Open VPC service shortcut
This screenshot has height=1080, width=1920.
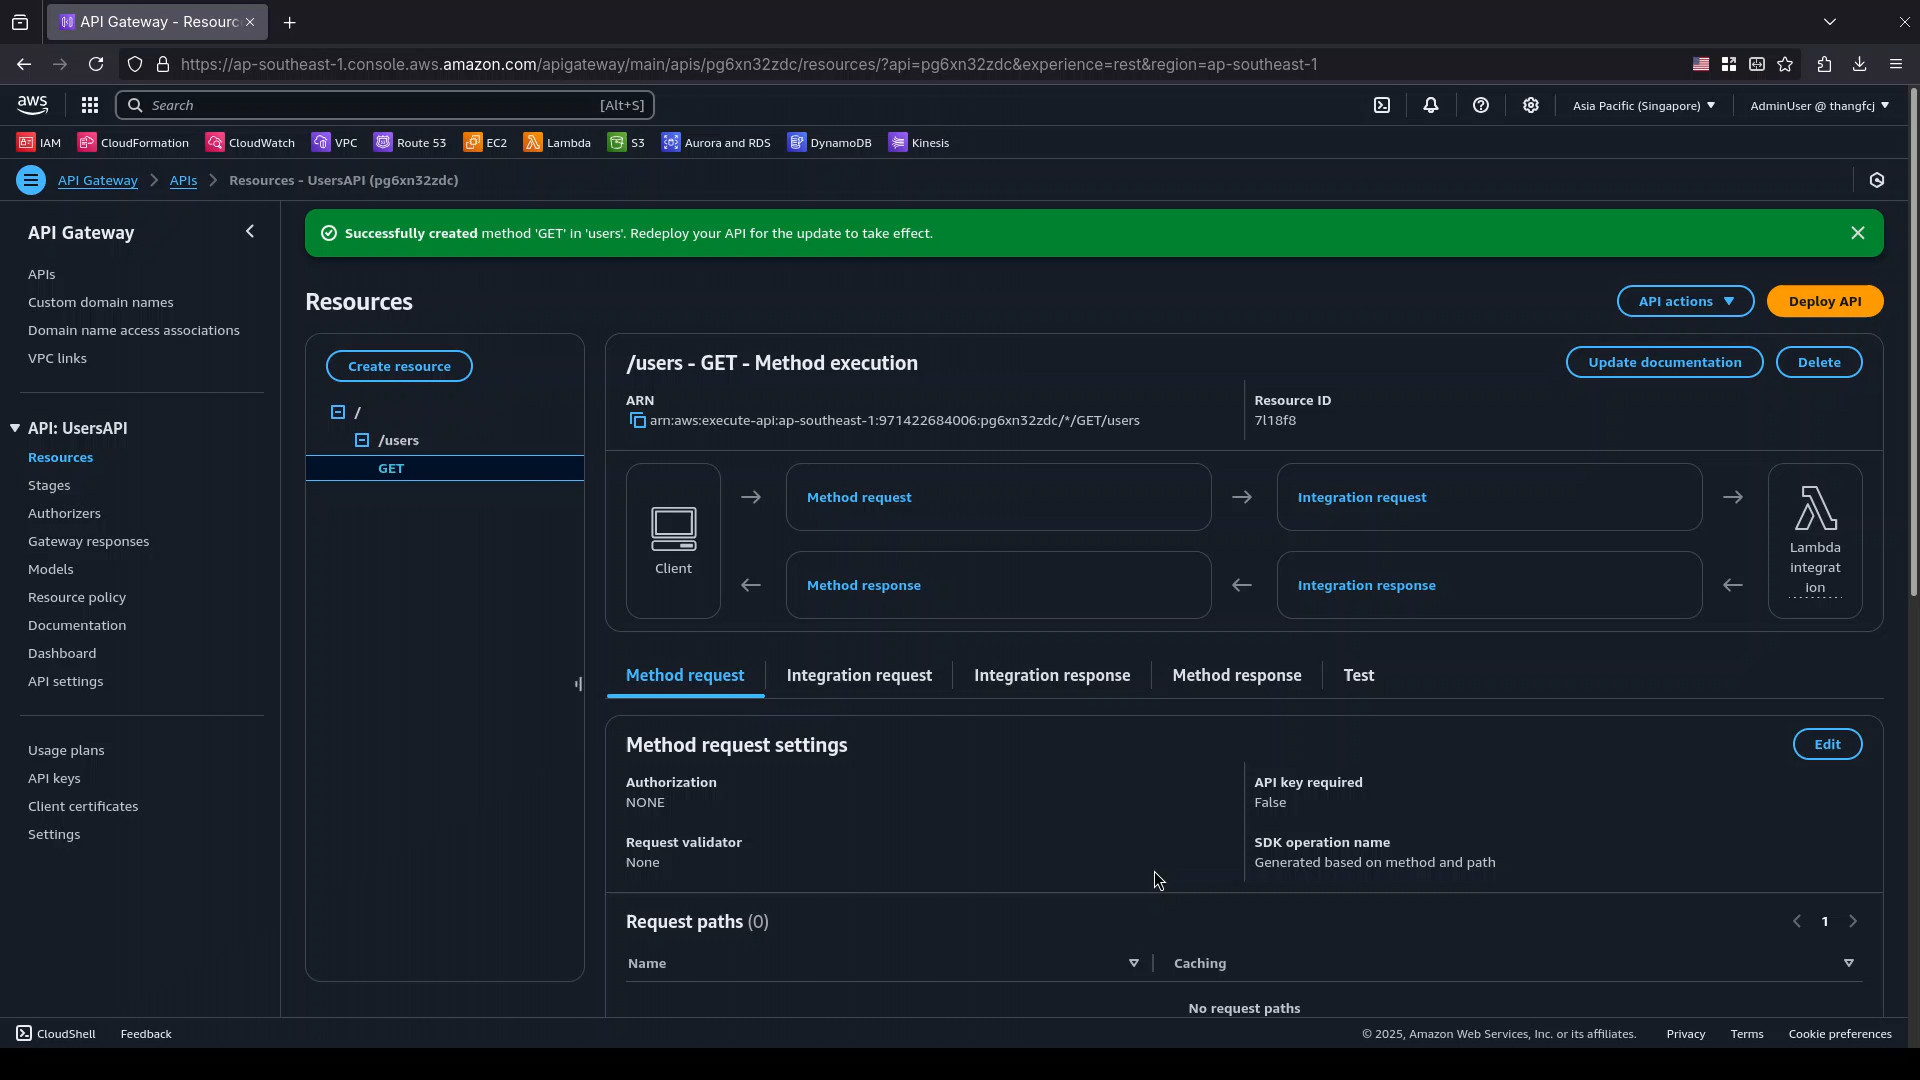[x=334, y=143]
